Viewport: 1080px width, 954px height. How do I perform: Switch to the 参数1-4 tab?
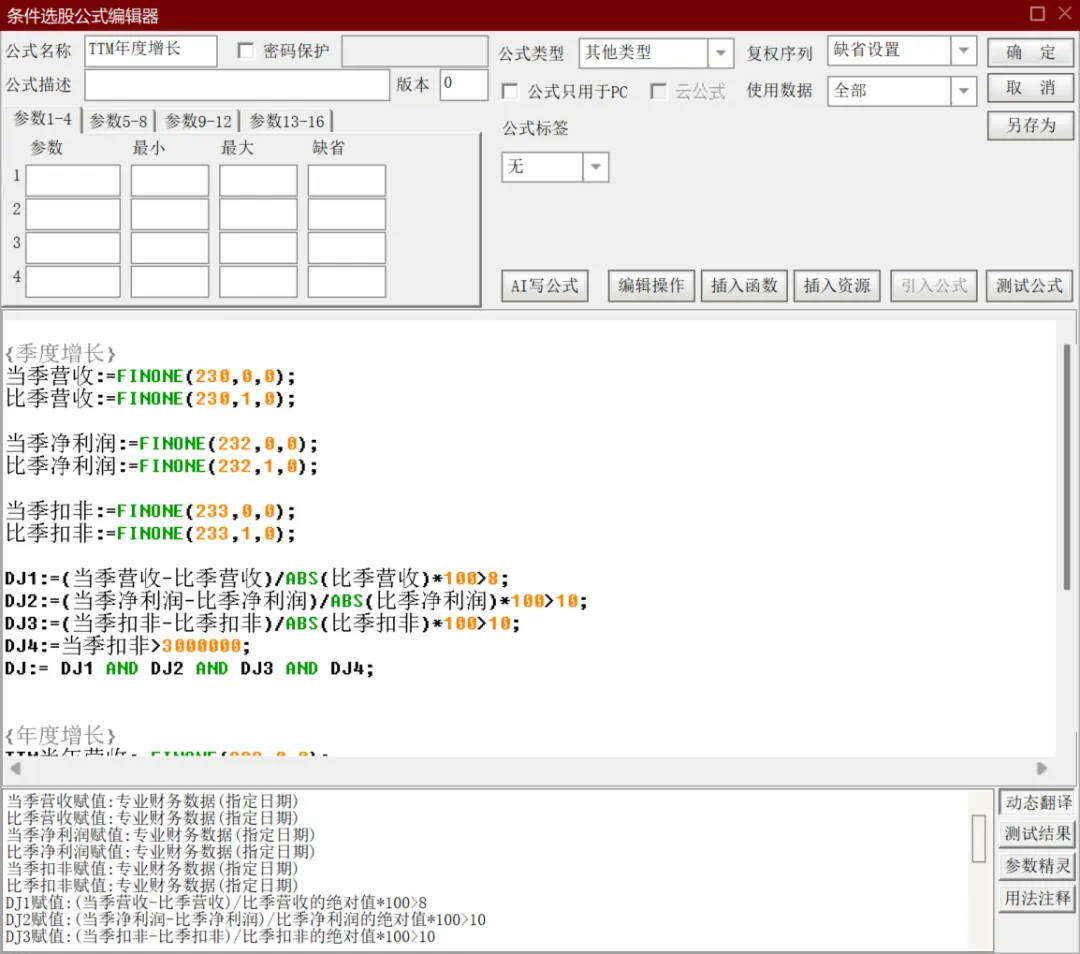coord(43,119)
